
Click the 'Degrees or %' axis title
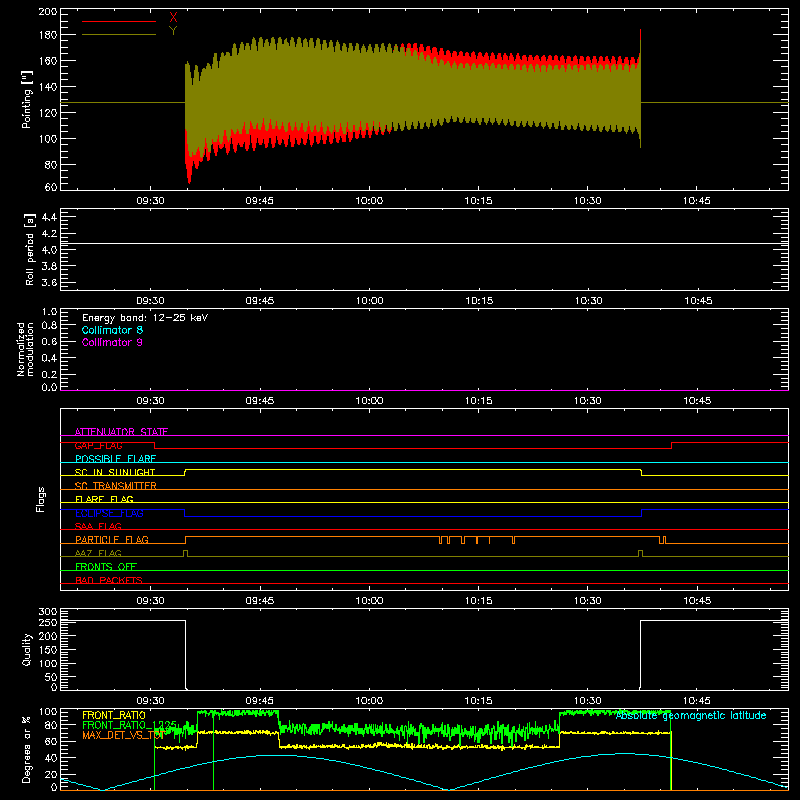click(27, 749)
